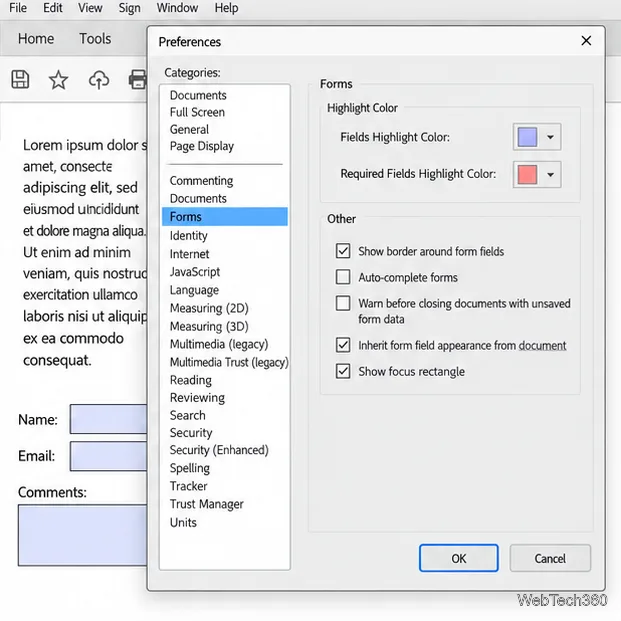Select Language category
Screen dimensions: 621x621
194,290
